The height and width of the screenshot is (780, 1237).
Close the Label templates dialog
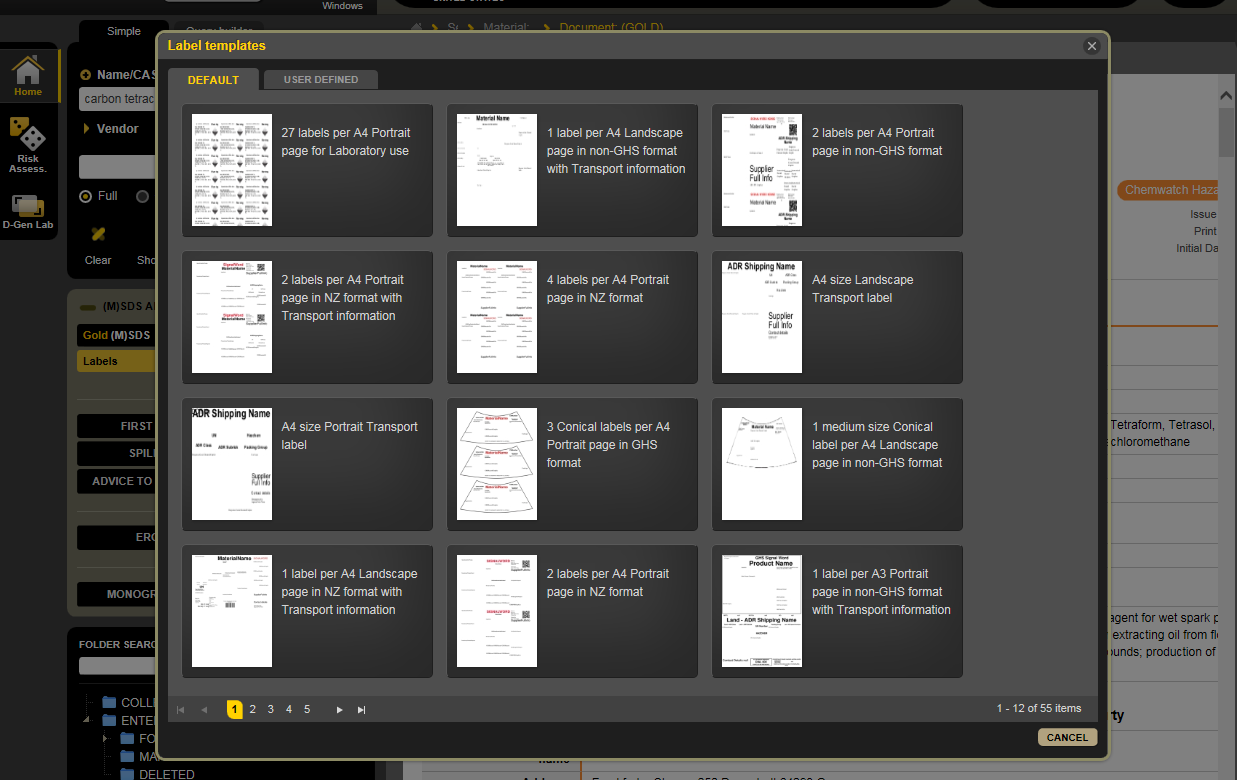click(x=1092, y=46)
